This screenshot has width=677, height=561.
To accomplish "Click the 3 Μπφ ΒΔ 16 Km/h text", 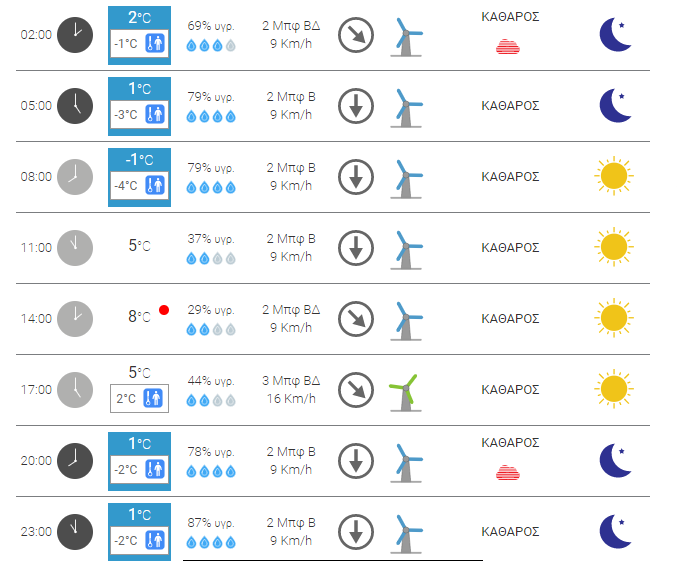I will coord(291,390).
